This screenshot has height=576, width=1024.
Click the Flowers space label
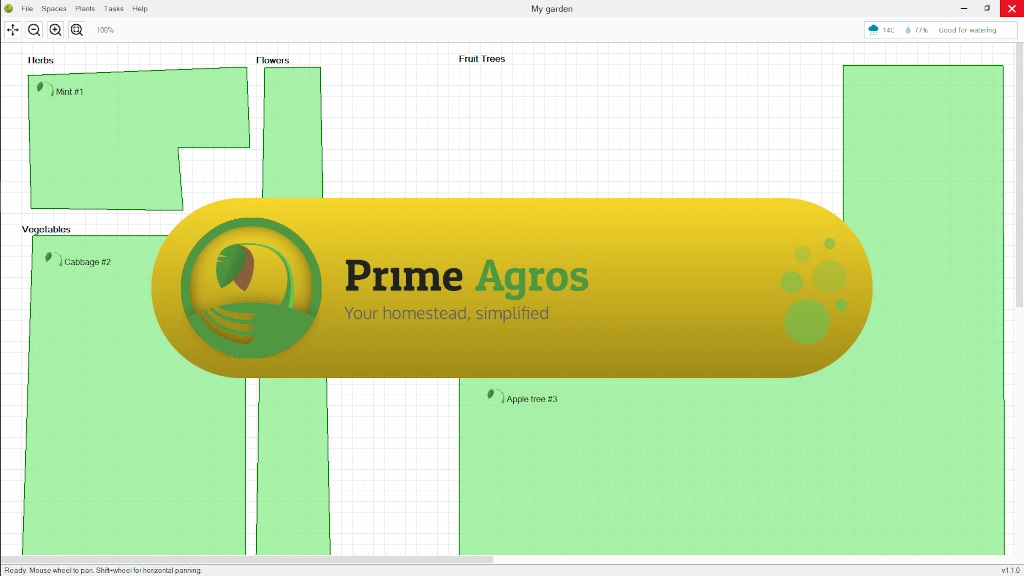273,60
